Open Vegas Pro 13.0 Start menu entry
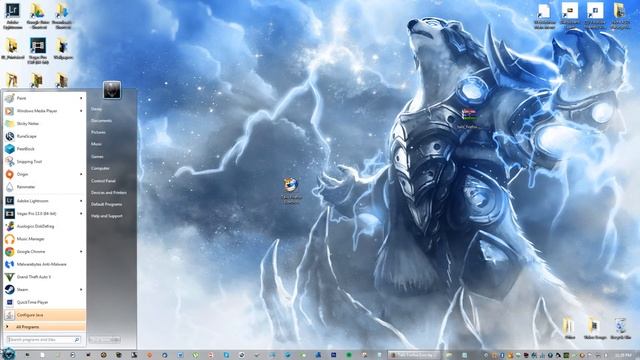Viewport: 640px width, 360px height. (44, 213)
